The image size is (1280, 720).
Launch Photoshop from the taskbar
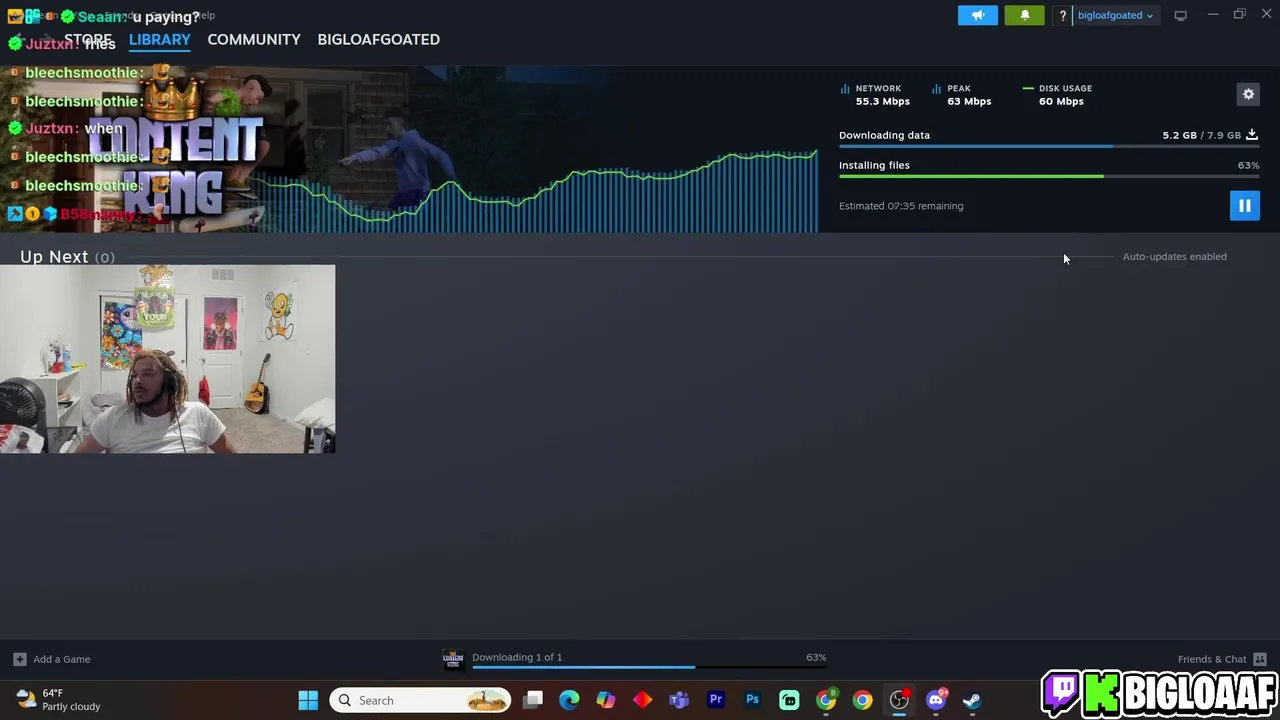click(752, 700)
